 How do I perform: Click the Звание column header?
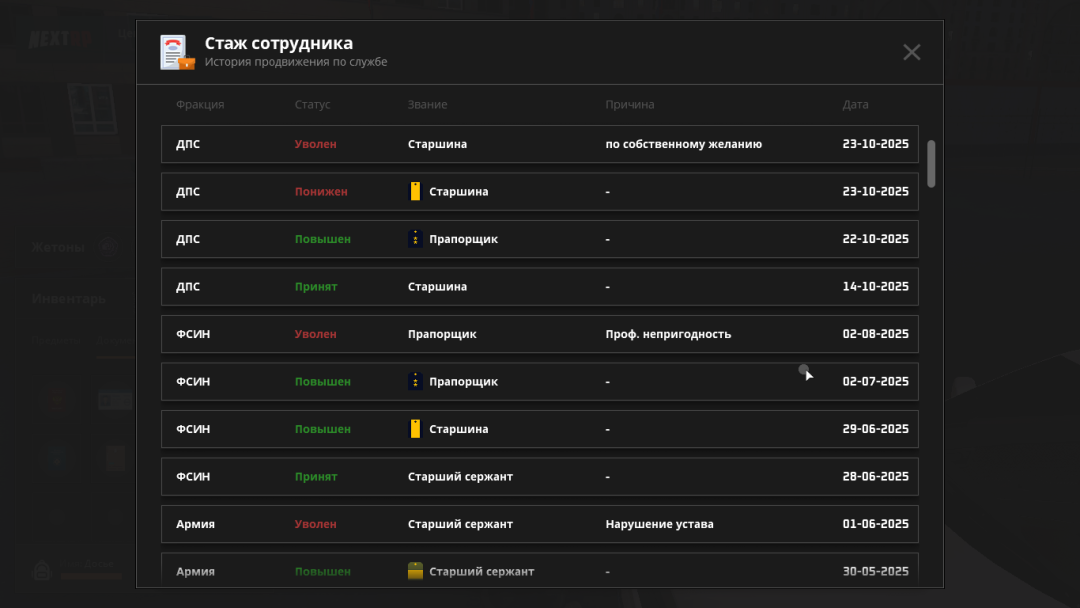coord(427,105)
